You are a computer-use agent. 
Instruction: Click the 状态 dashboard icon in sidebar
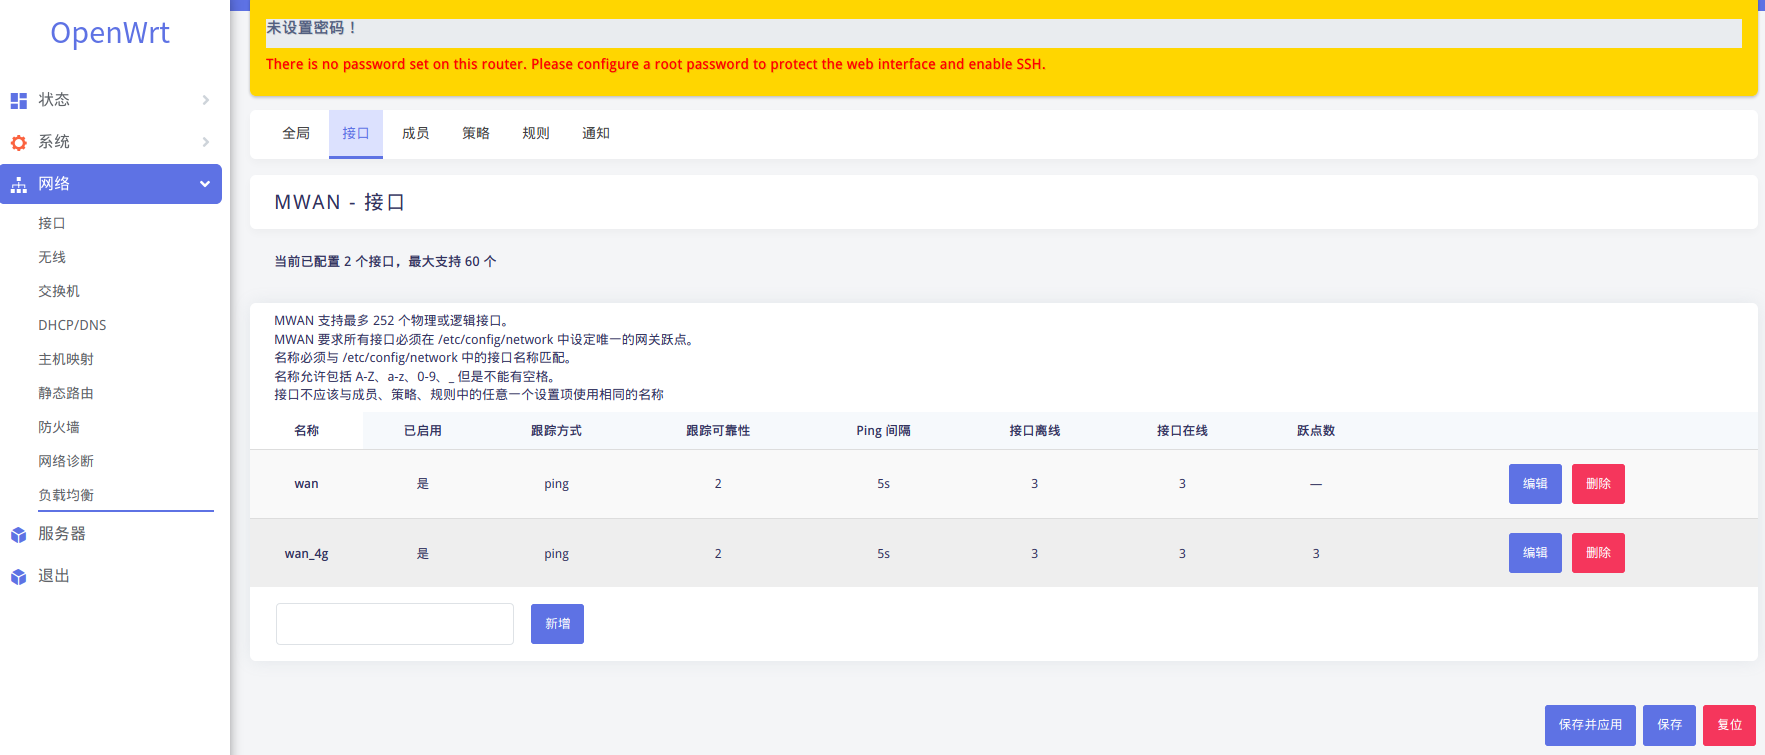(18, 100)
